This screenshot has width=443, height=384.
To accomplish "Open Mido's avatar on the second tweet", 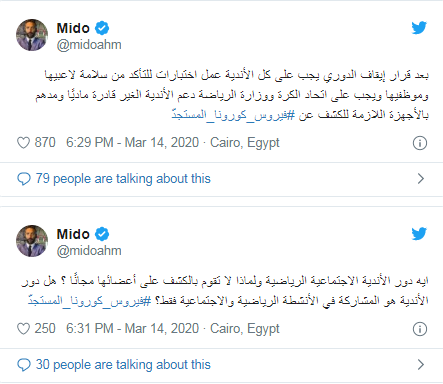I will pyautogui.click(x=32, y=241).
